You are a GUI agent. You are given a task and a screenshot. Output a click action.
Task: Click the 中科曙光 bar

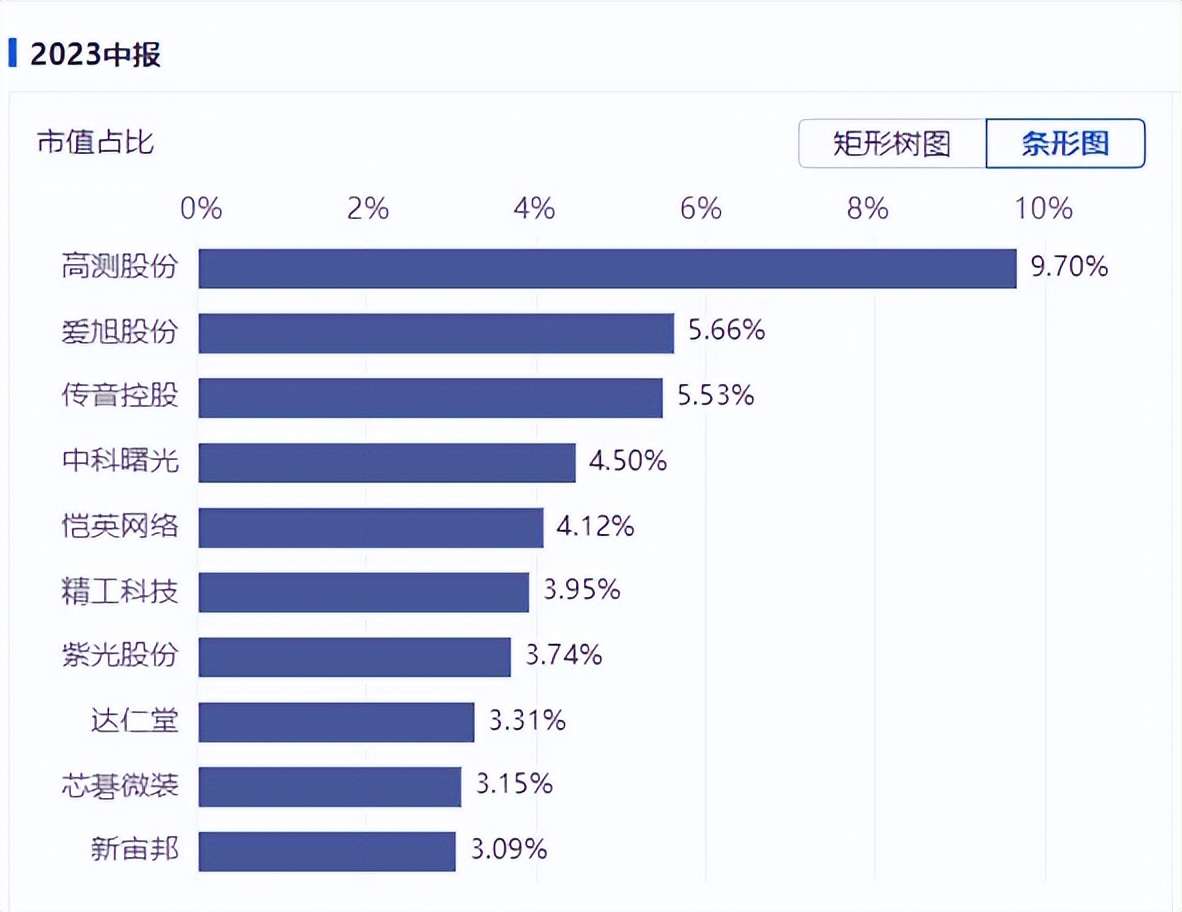tap(387, 462)
